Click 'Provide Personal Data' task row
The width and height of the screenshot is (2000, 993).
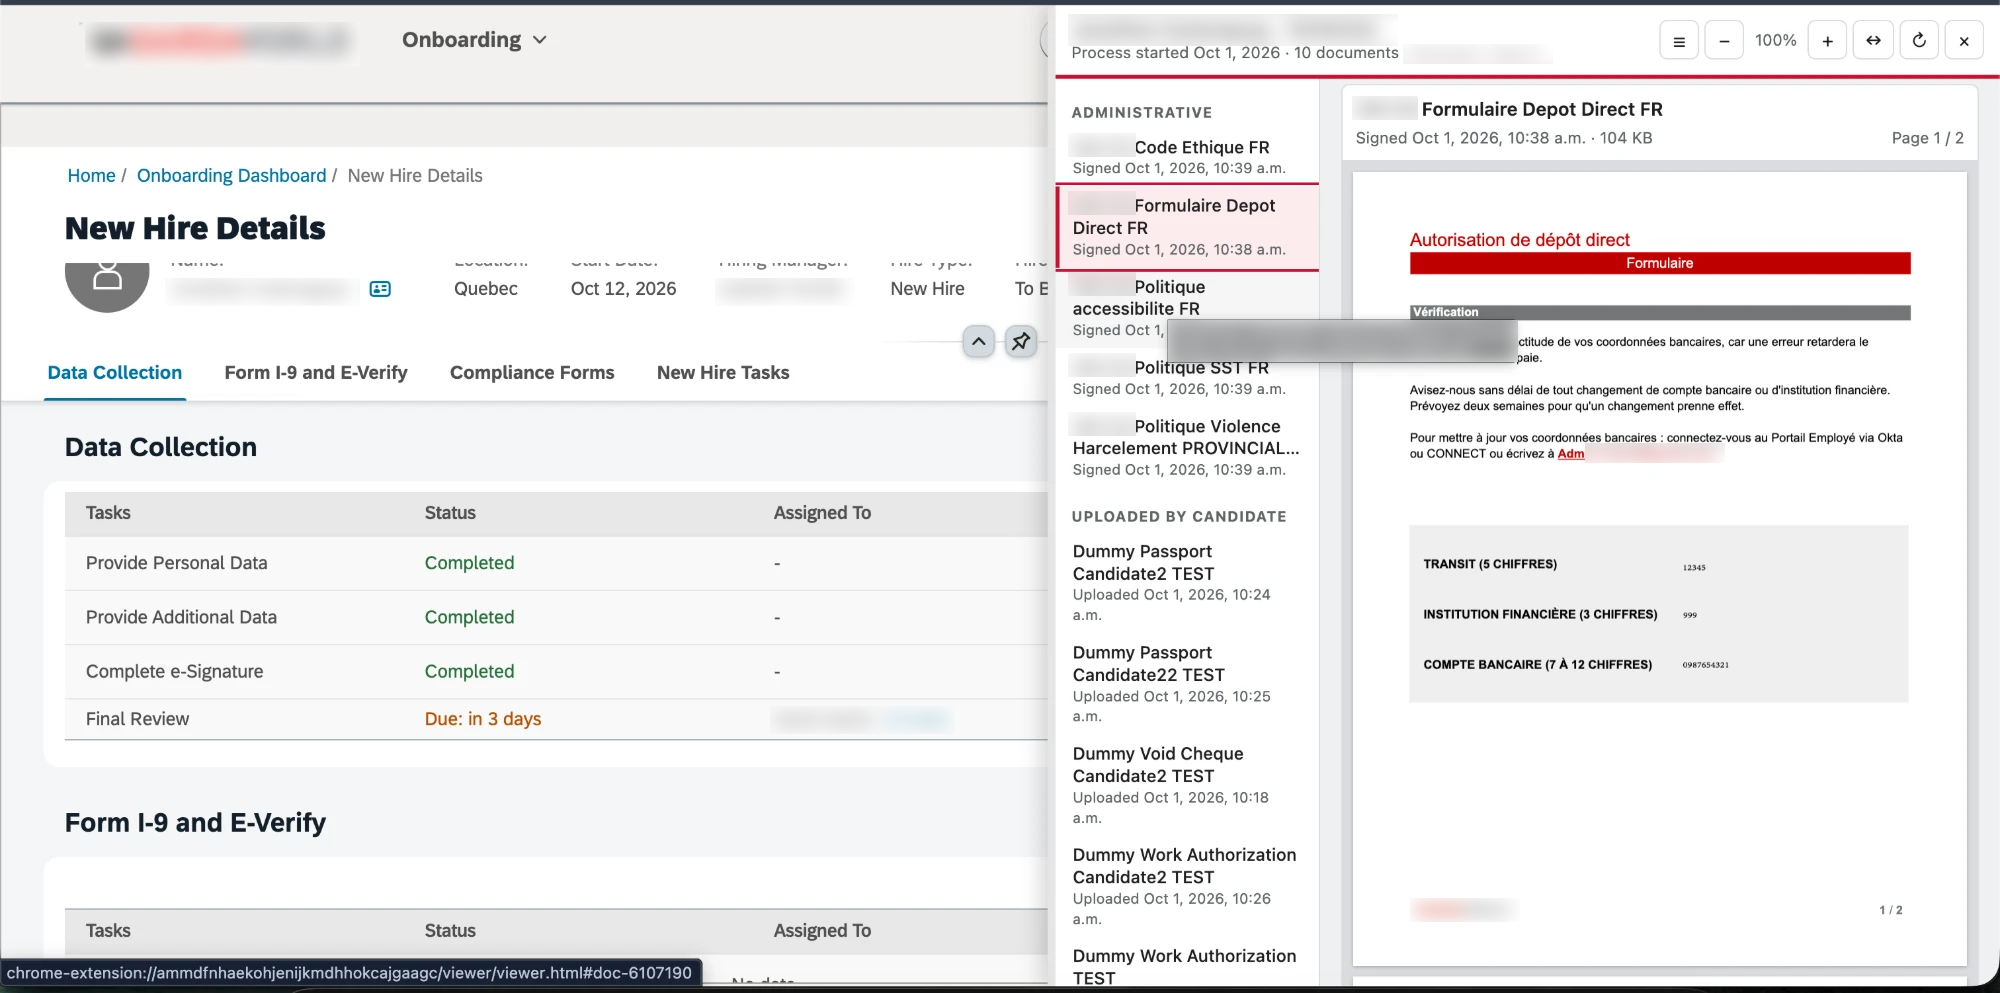pyautogui.click(x=556, y=564)
